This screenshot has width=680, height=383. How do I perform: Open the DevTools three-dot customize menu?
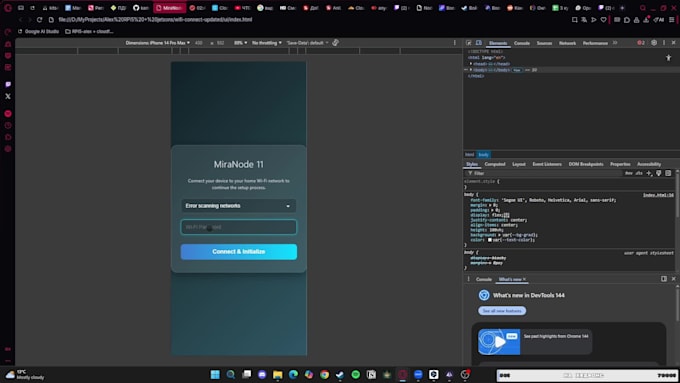coord(664,43)
